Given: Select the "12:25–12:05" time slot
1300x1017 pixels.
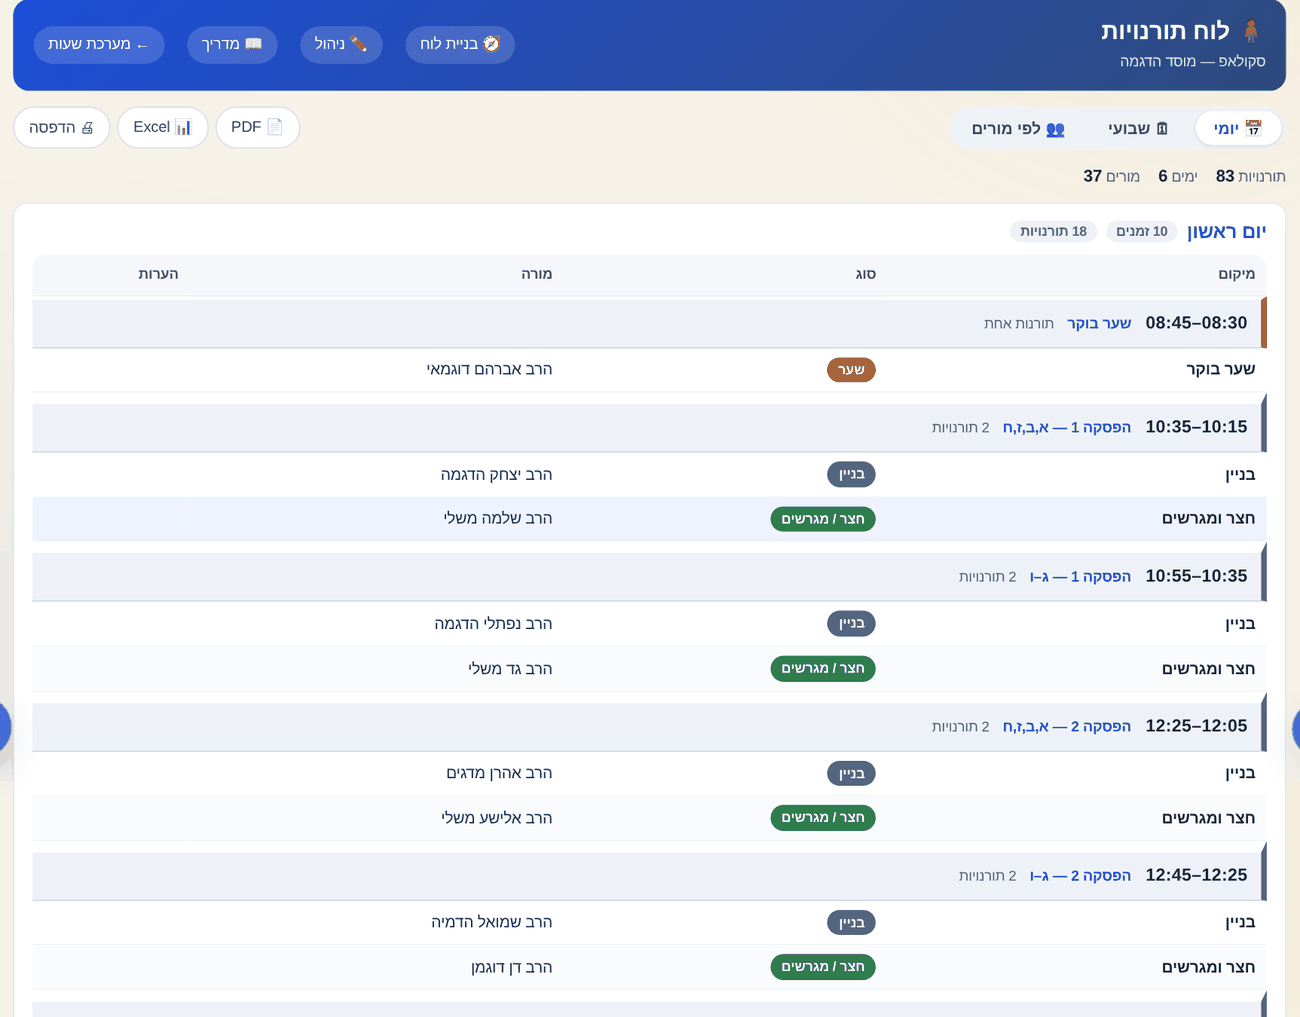Looking at the screenshot, I should click(1196, 726).
